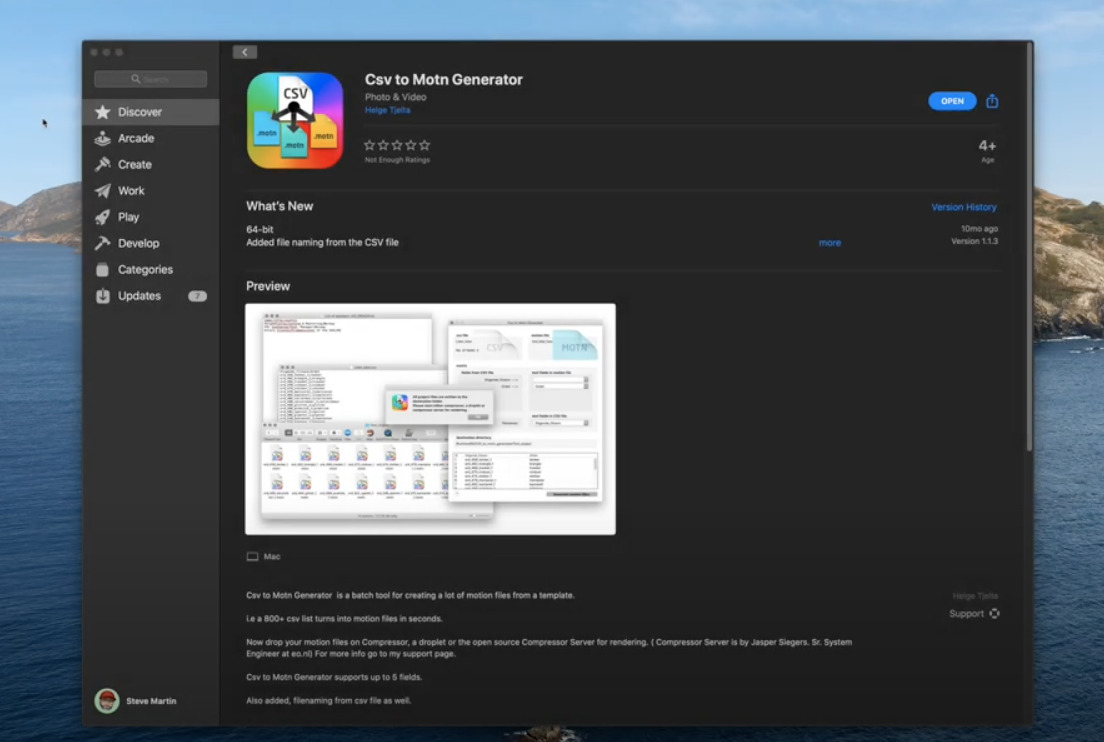This screenshot has height=742, width=1104.
Task: Click the Steve Martin account name
Action: 151,700
